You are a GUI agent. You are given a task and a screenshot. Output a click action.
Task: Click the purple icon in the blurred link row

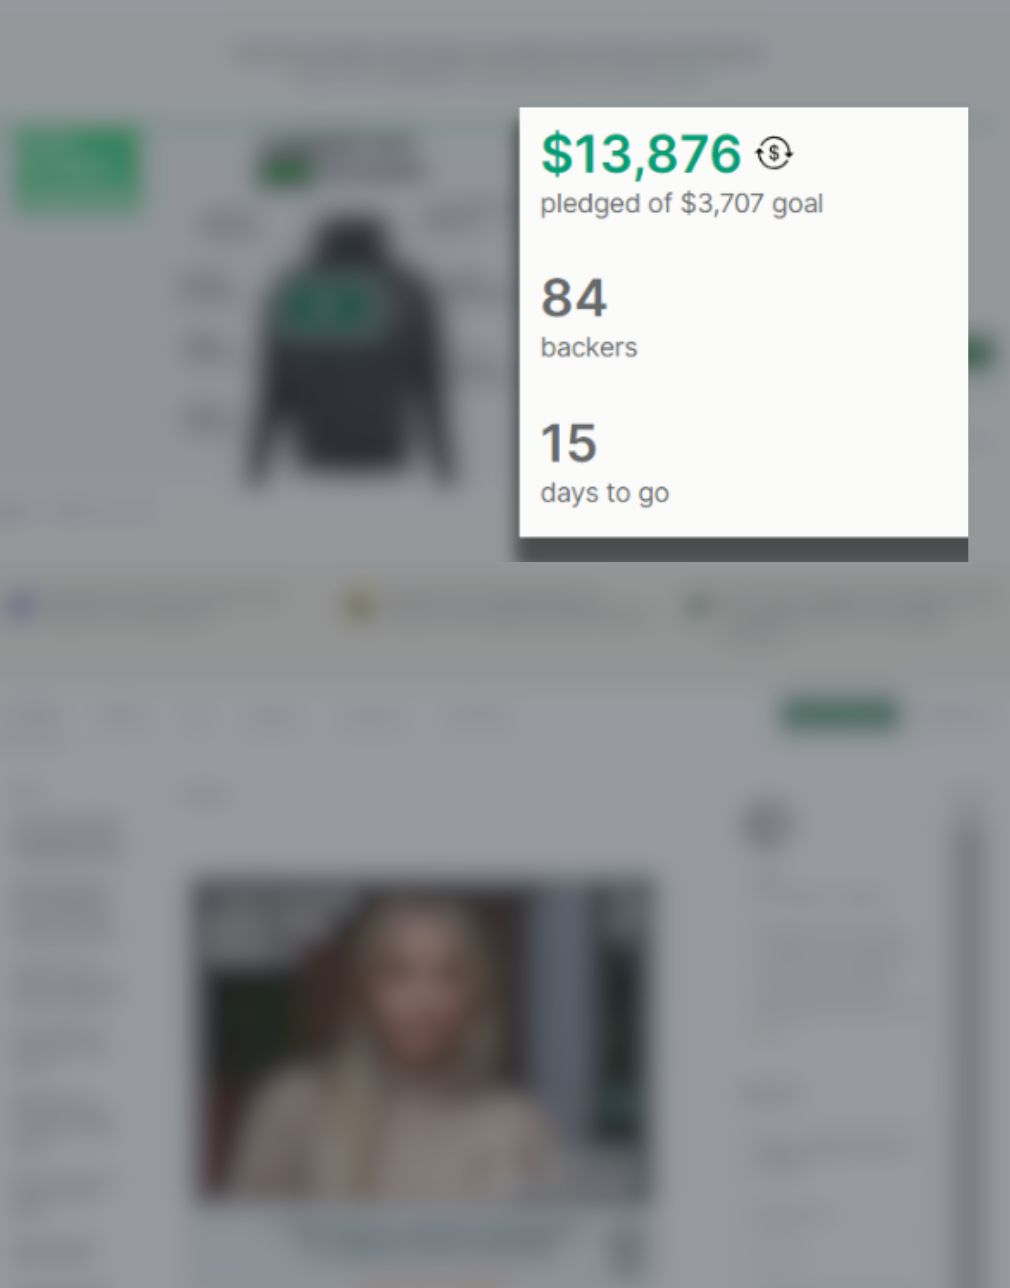(x=21, y=607)
